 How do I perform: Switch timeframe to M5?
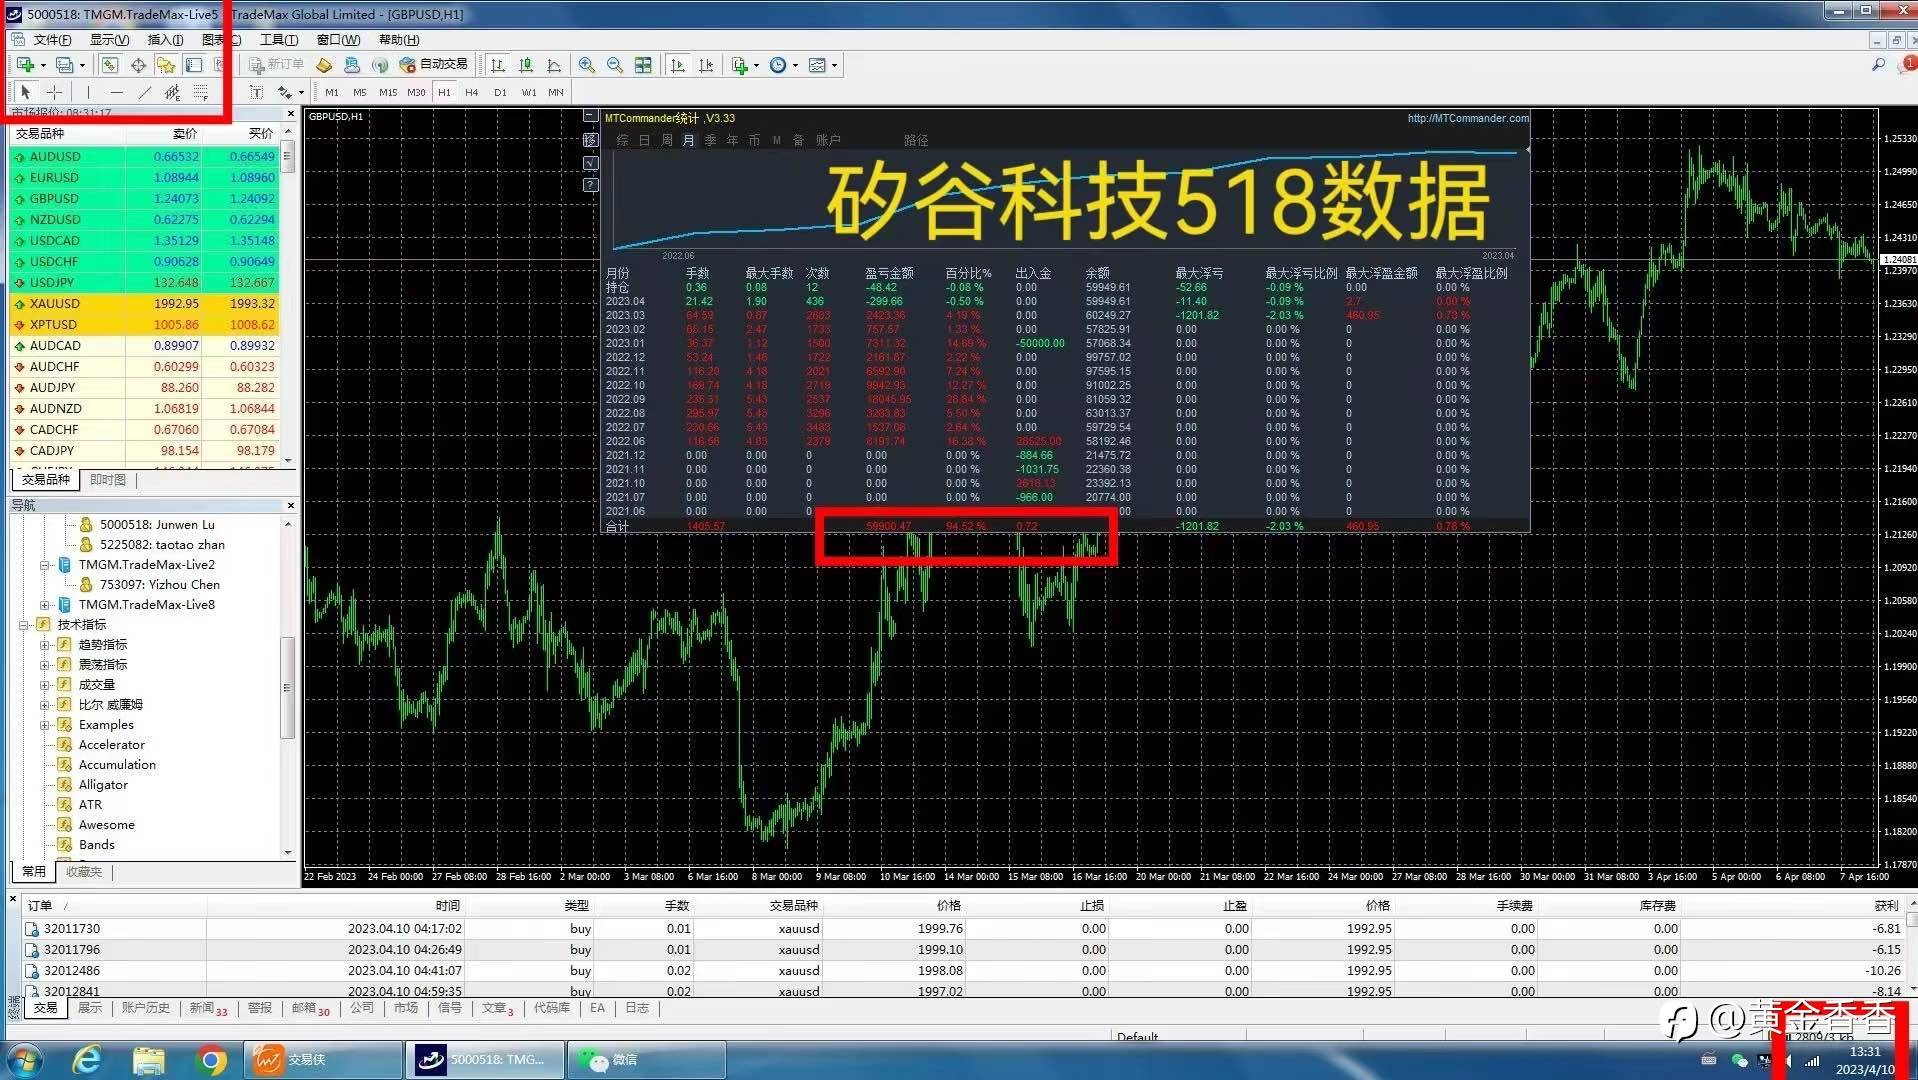coord(360,92)
